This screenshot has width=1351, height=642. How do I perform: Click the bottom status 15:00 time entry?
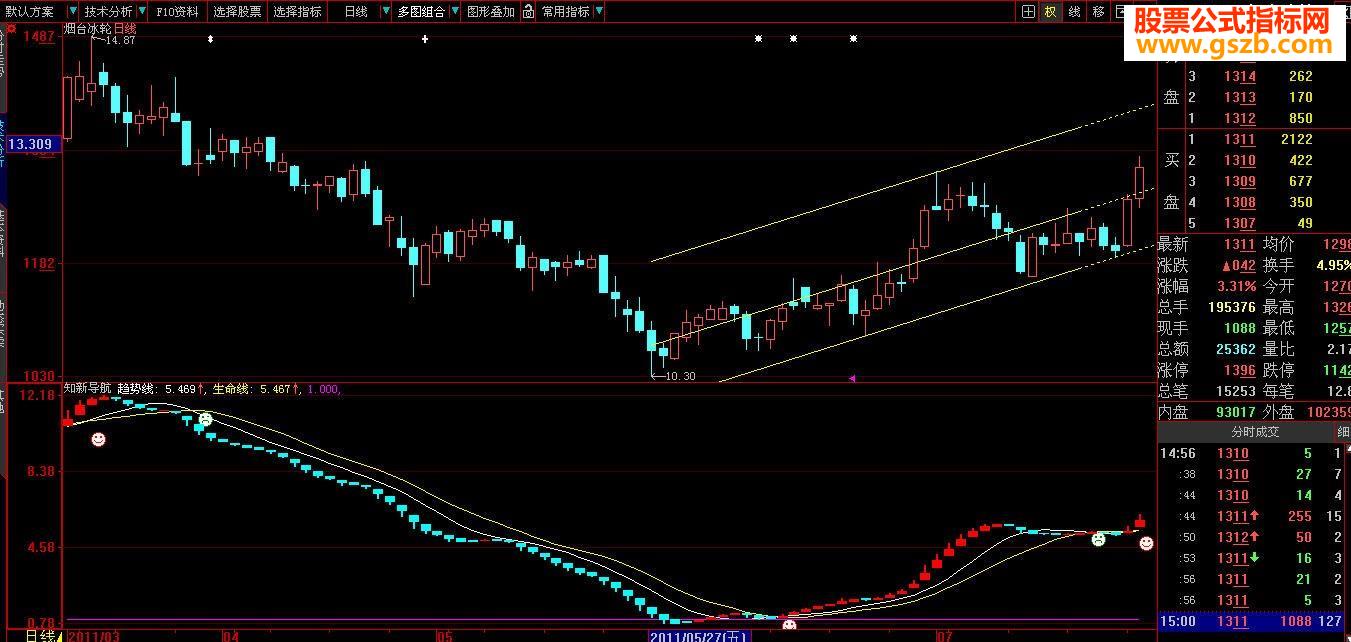1176,621
